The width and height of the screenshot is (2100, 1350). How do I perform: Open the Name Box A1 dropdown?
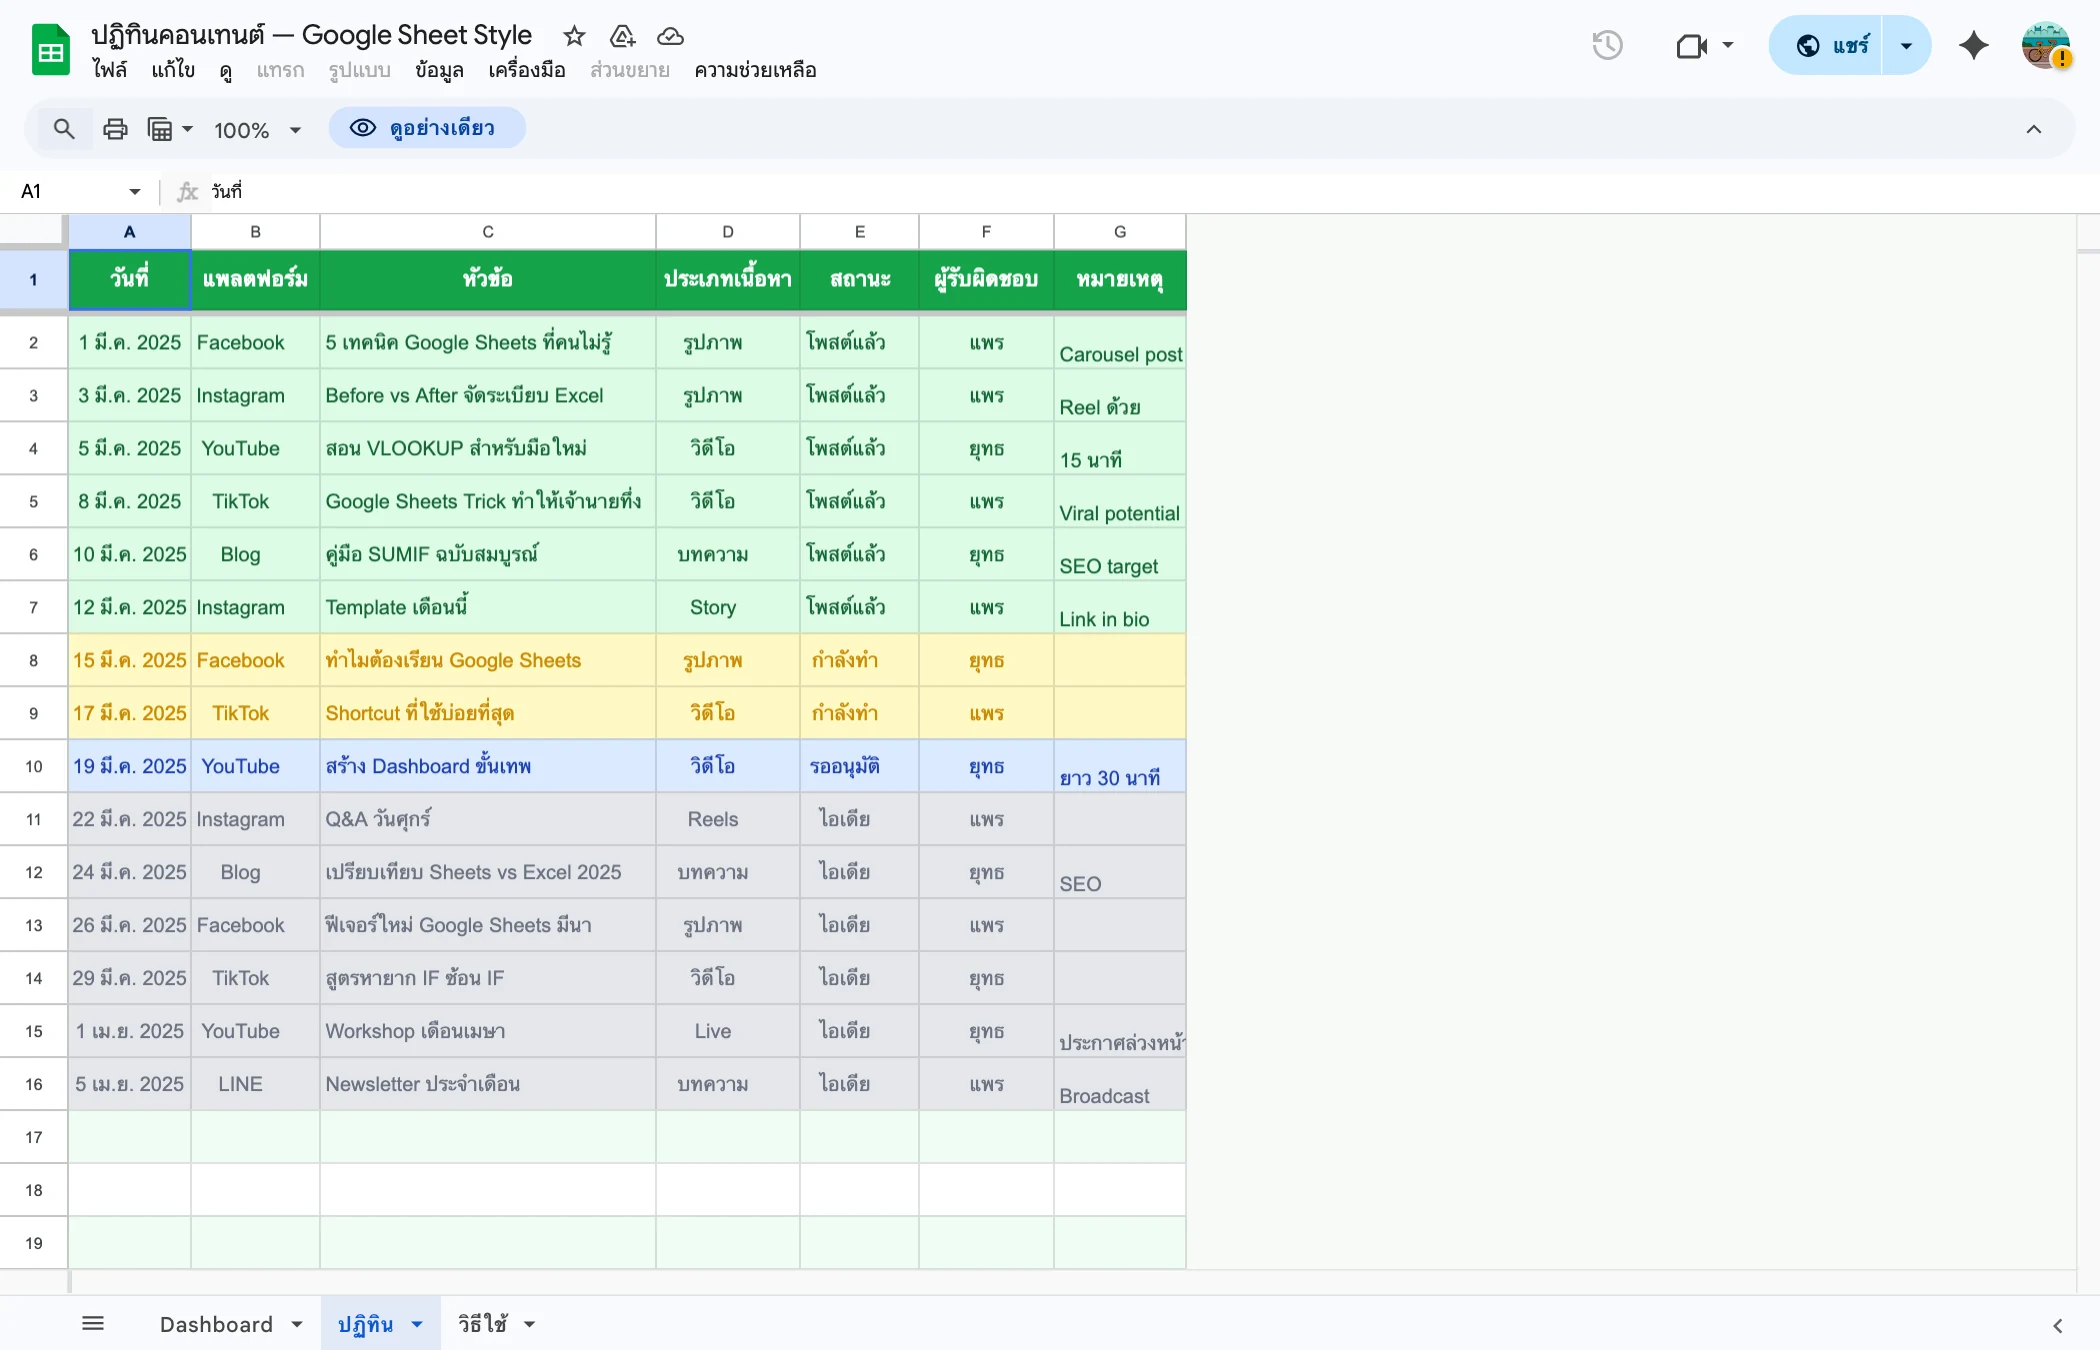tap(133, 191)
